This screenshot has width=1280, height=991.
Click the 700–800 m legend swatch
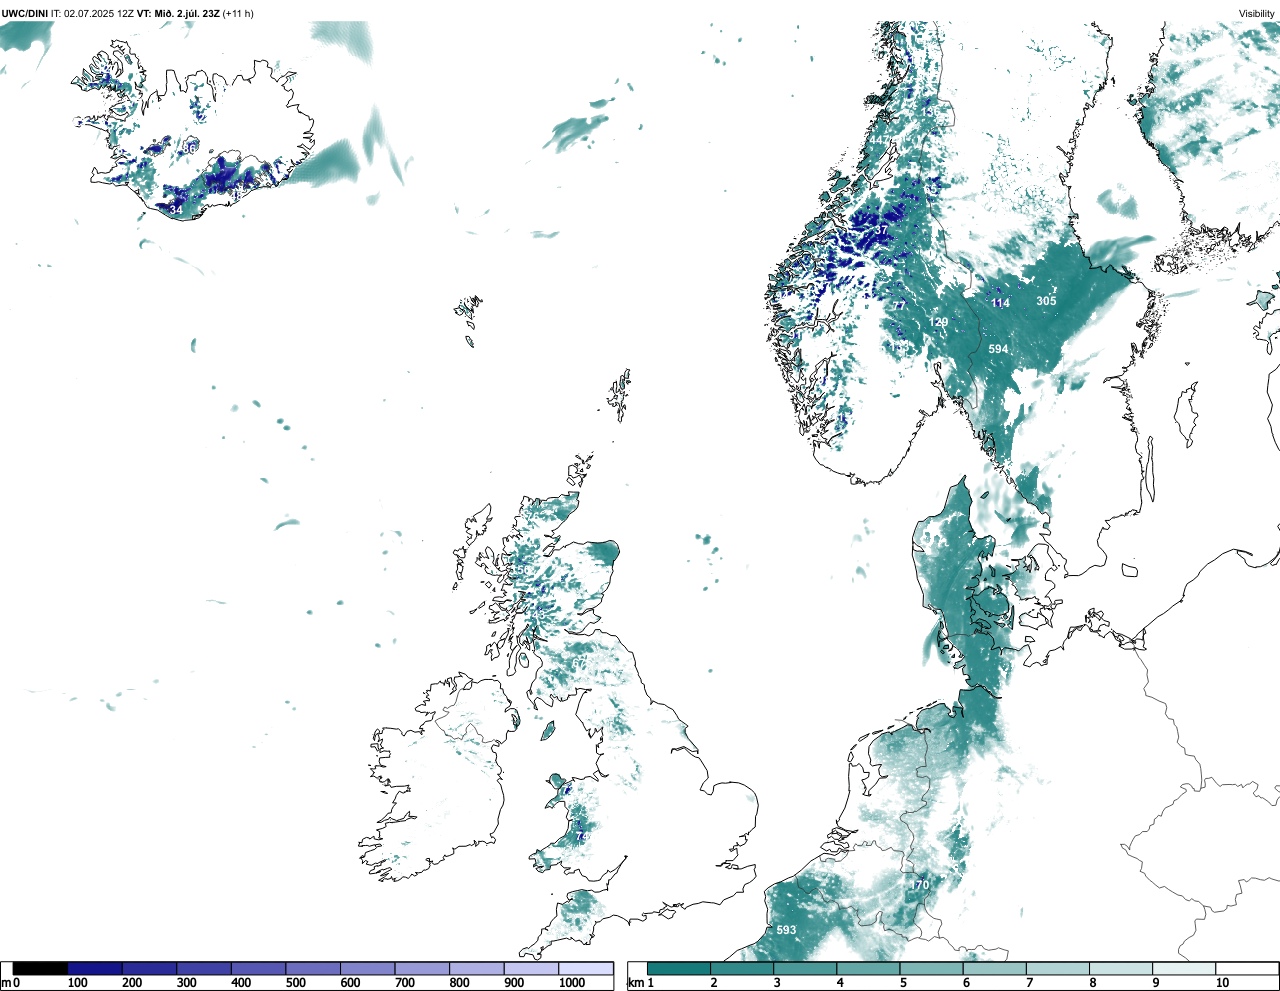pyautogui.click(x=422, y=968)
